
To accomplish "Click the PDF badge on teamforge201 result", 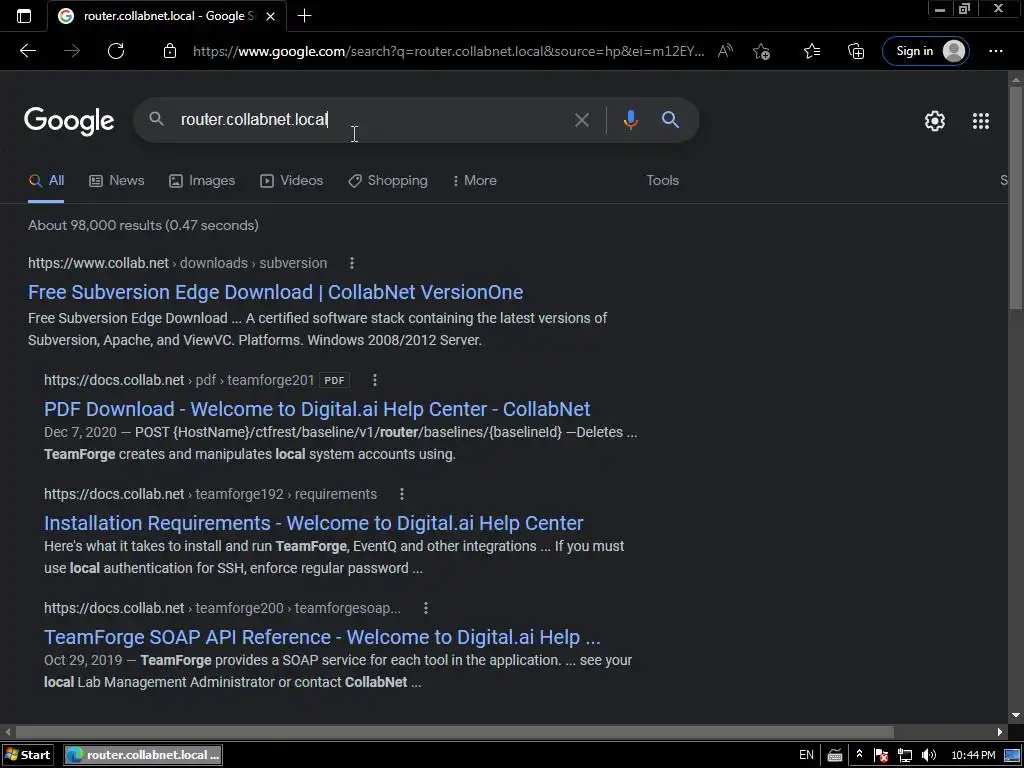I will click(334, 380).
